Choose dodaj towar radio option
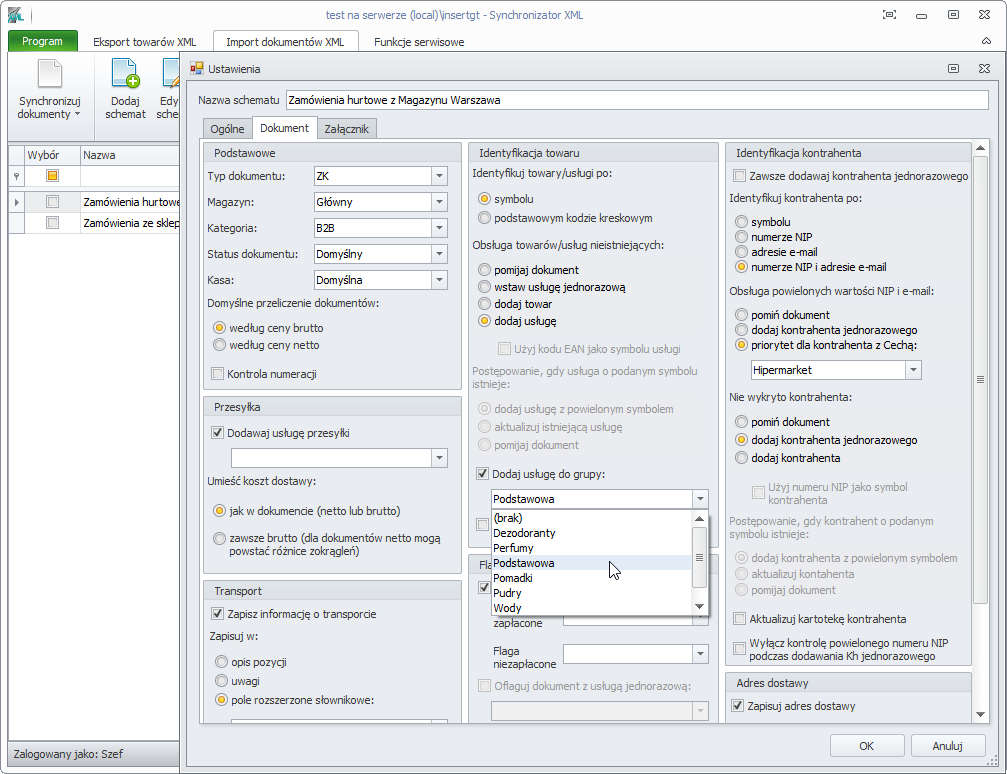This screenshot has width=1007, height=774. click(484, 304)
